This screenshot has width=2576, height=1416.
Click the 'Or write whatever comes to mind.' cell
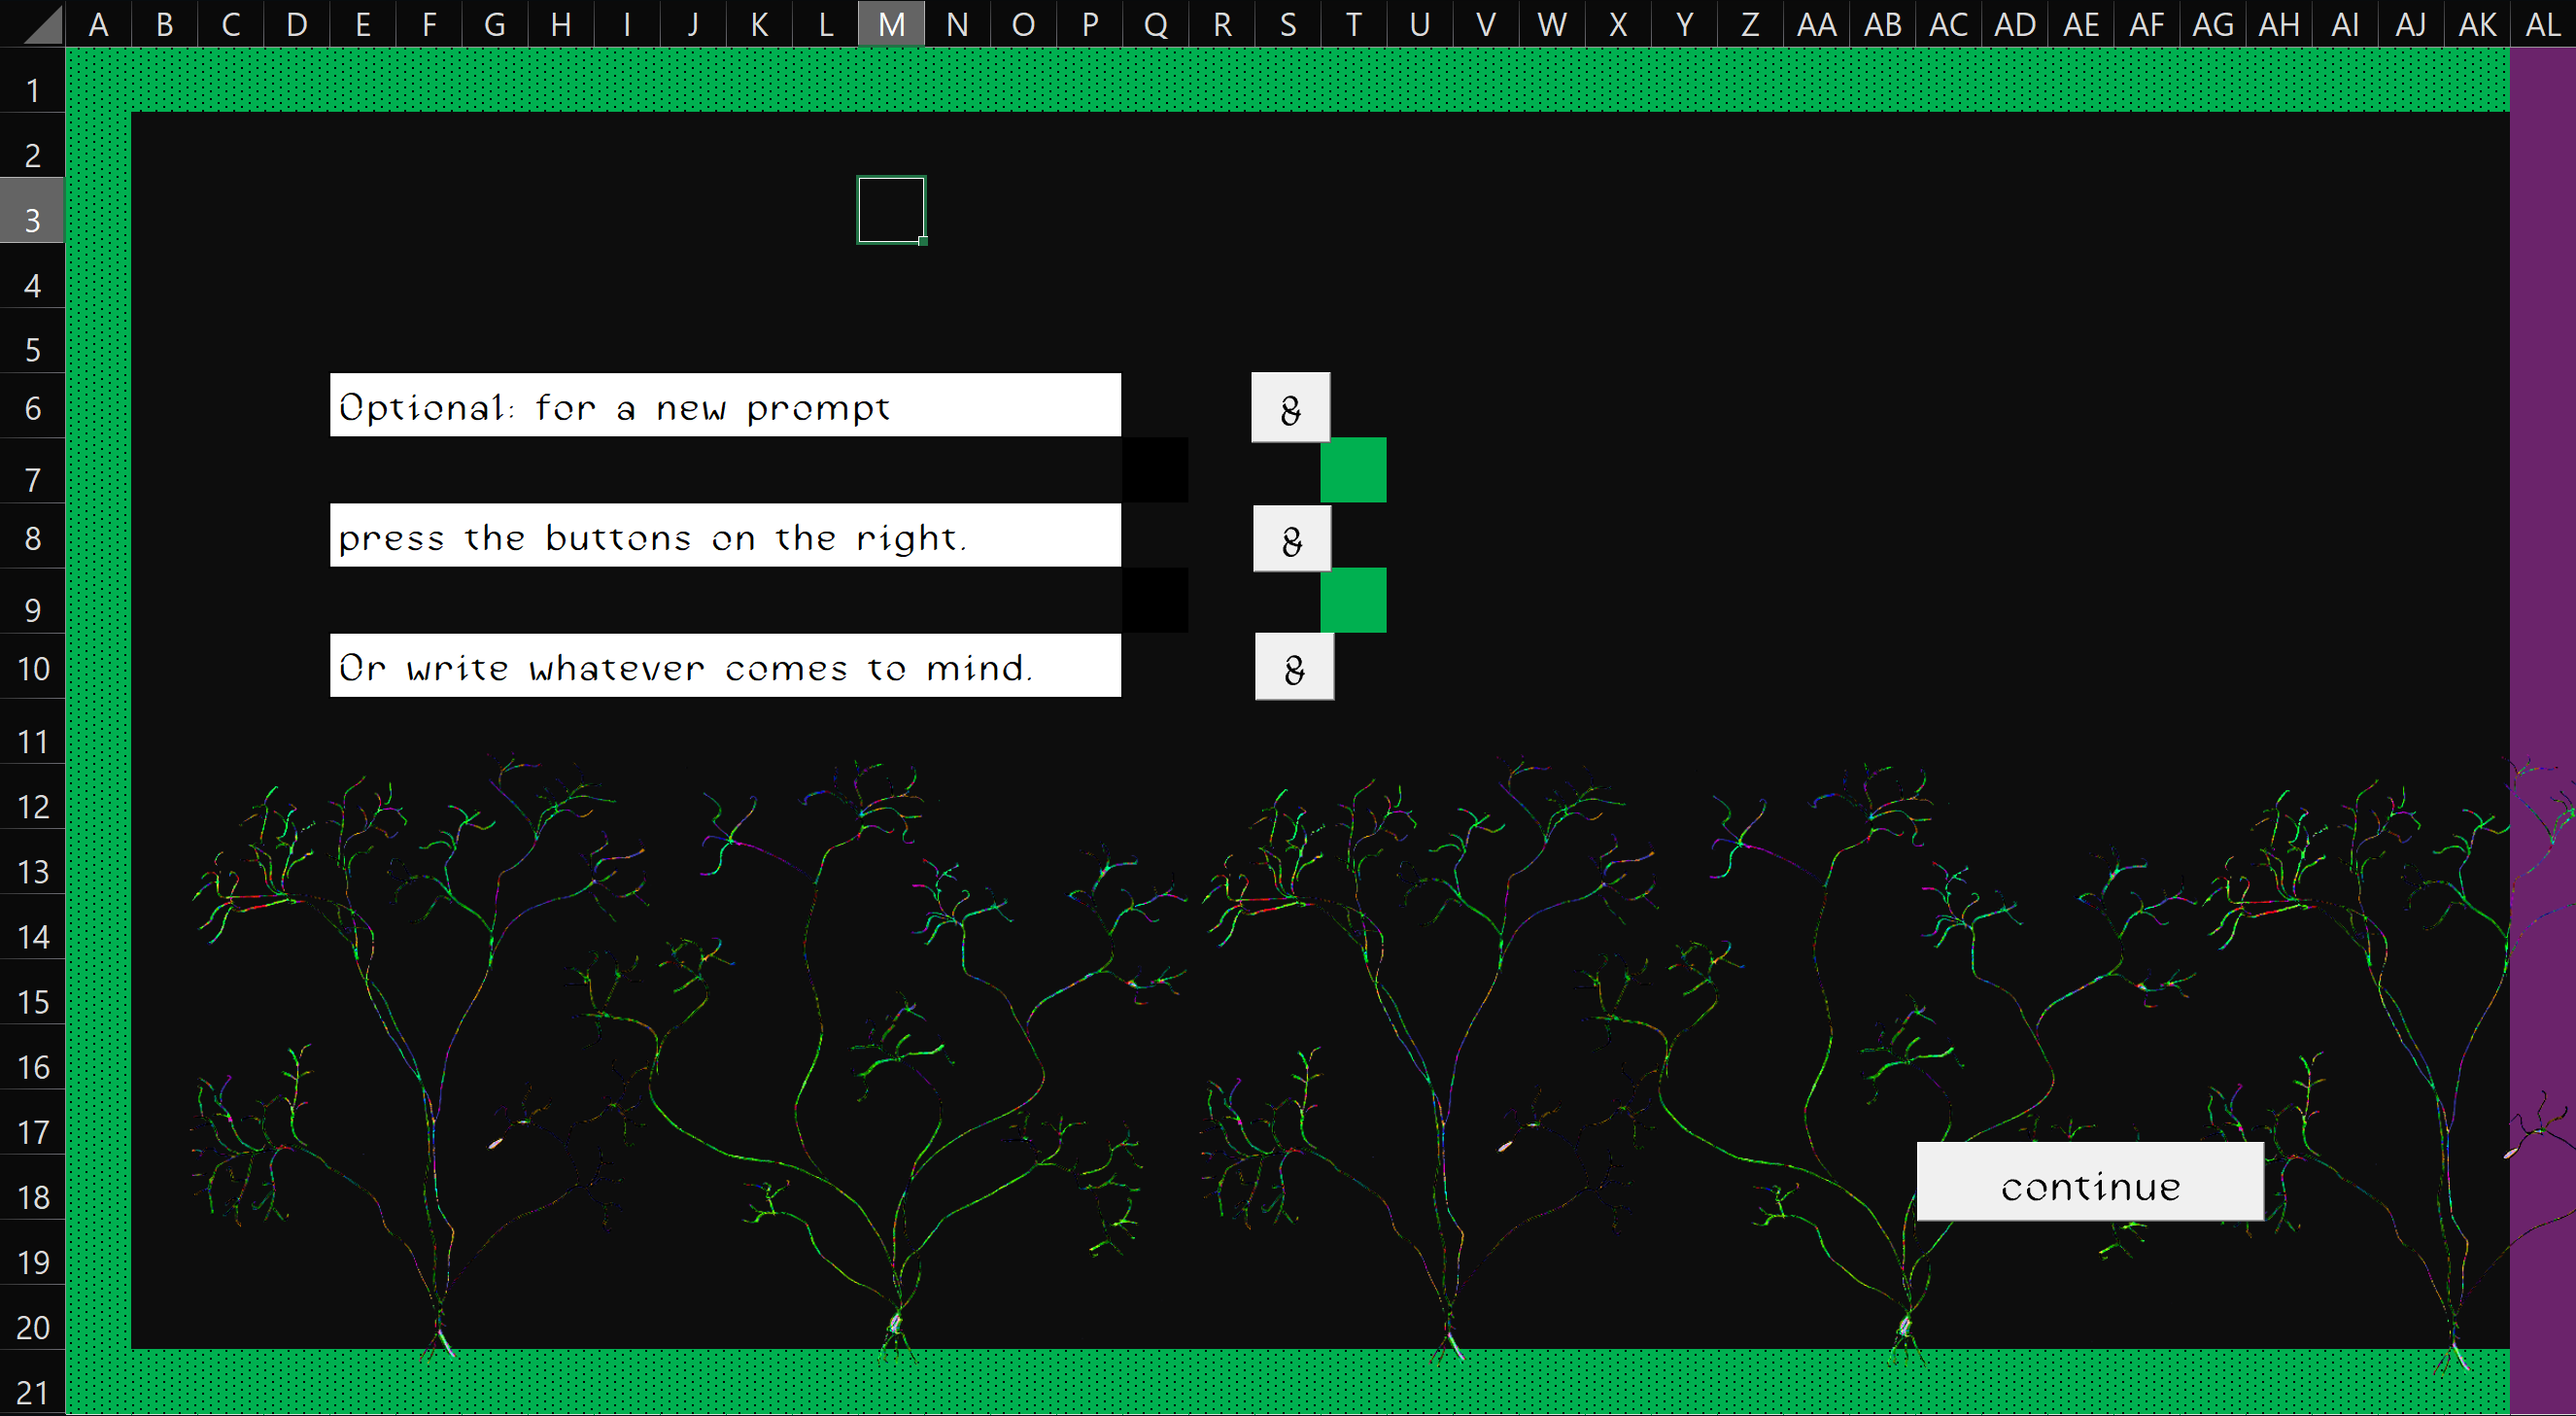click(724, 666)
